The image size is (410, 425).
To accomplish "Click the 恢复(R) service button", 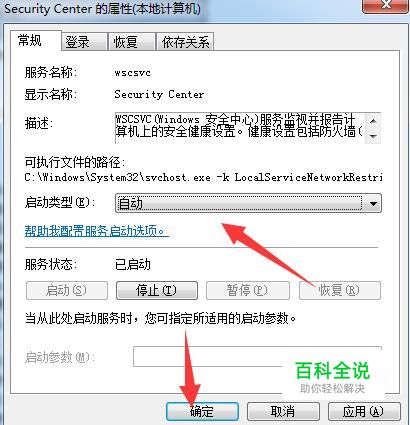I will tap(340, 290).
